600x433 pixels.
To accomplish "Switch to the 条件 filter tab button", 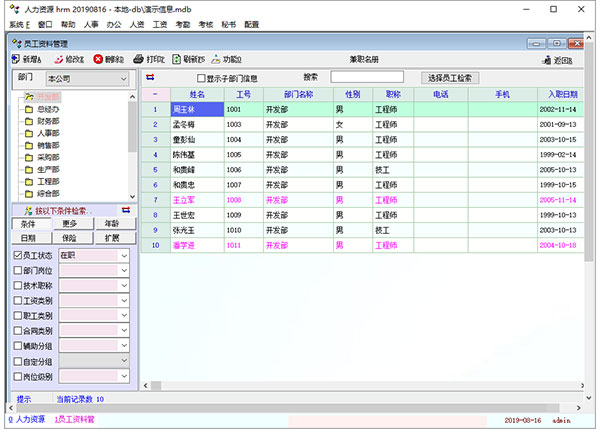I will point(31,224).
